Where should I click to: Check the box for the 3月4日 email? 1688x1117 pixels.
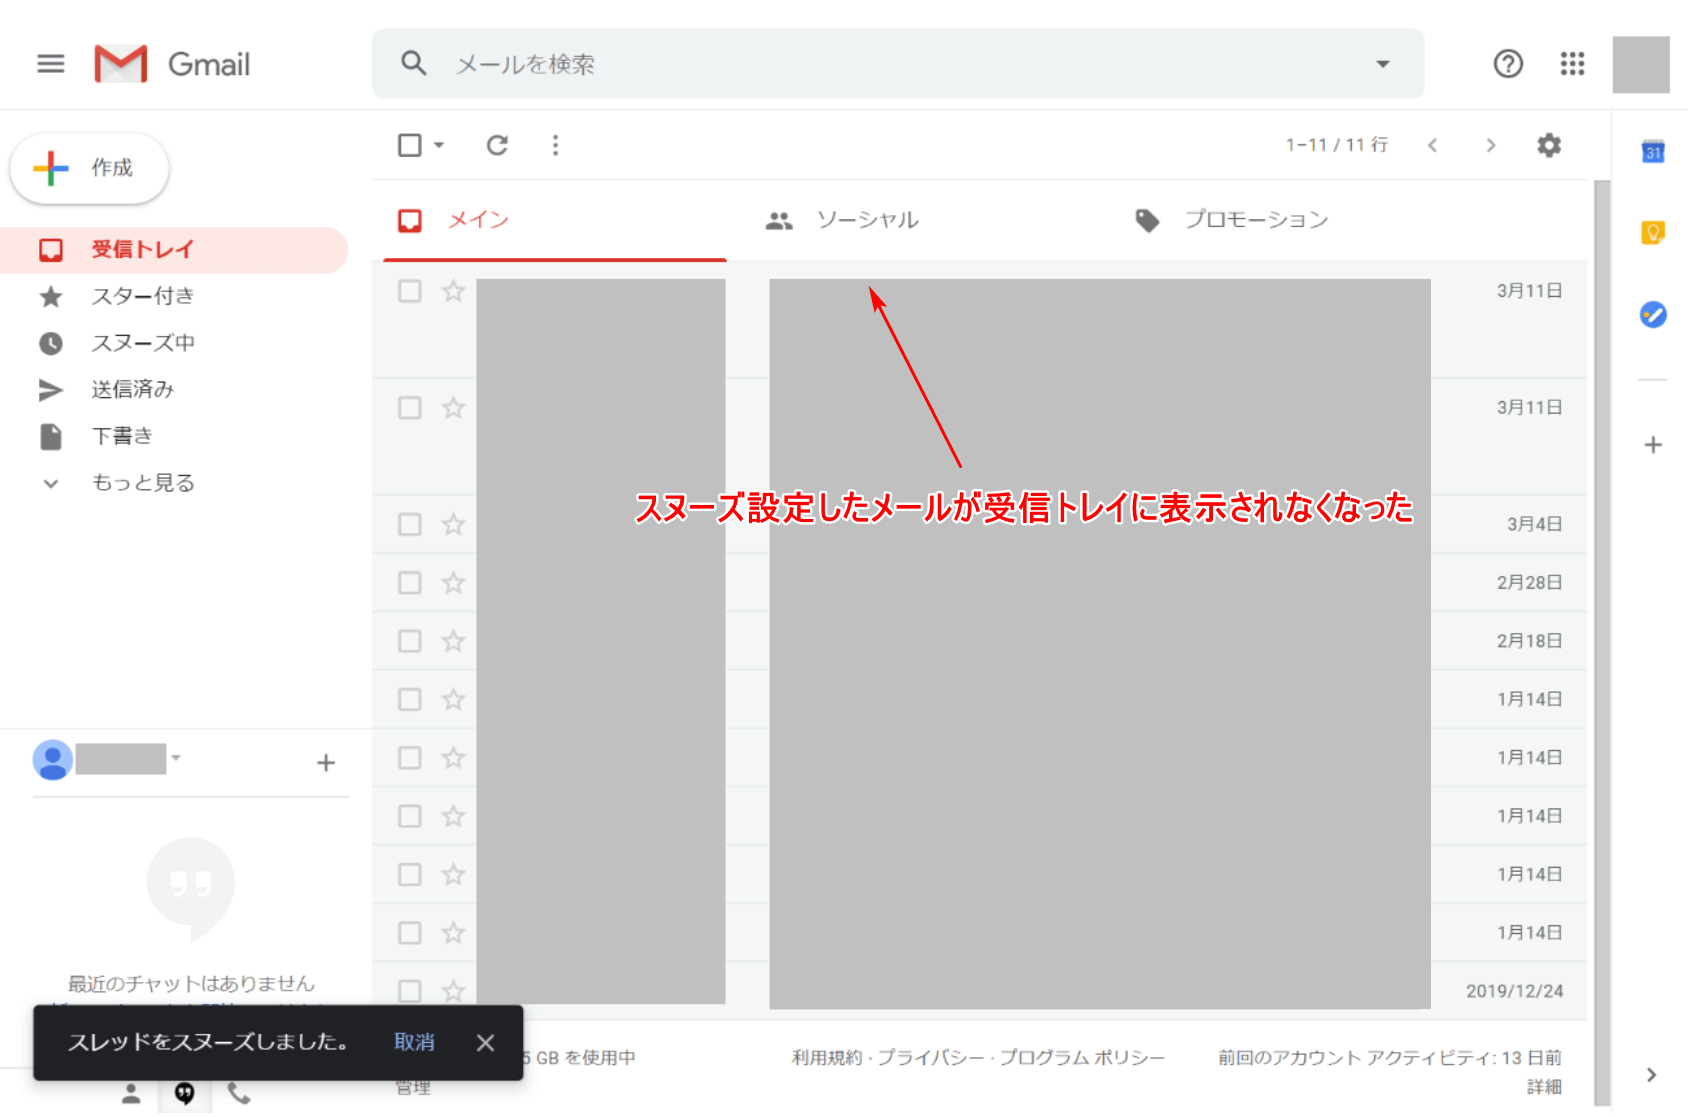410,525
